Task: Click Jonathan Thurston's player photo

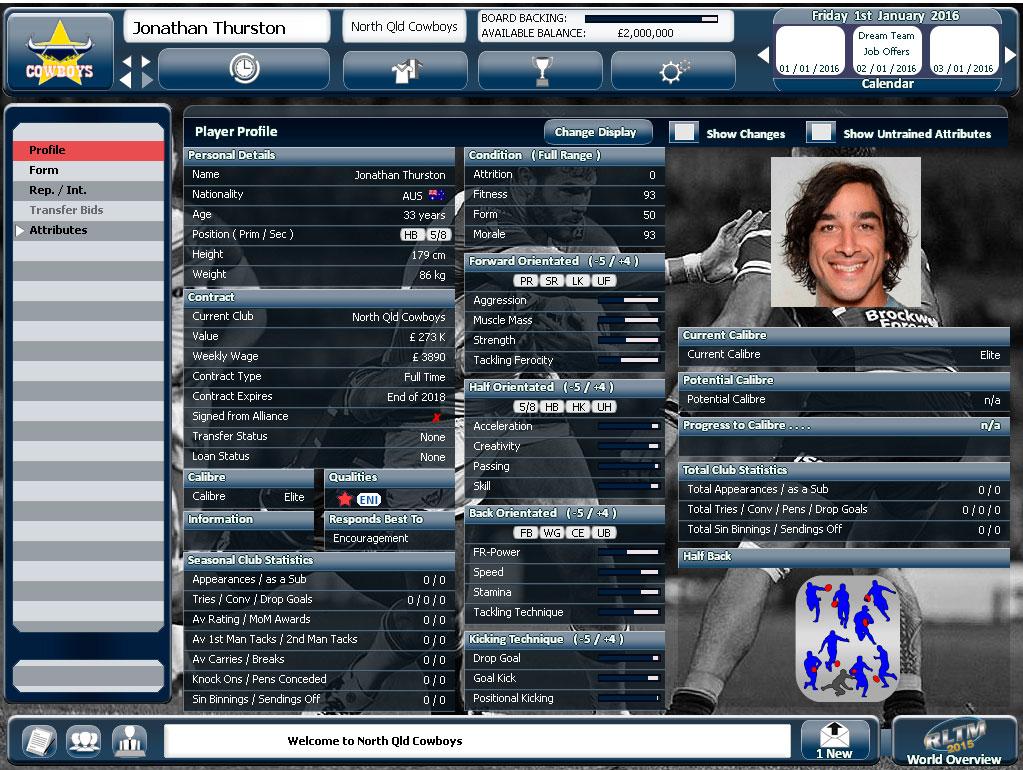Action: [x=845, y=231]
